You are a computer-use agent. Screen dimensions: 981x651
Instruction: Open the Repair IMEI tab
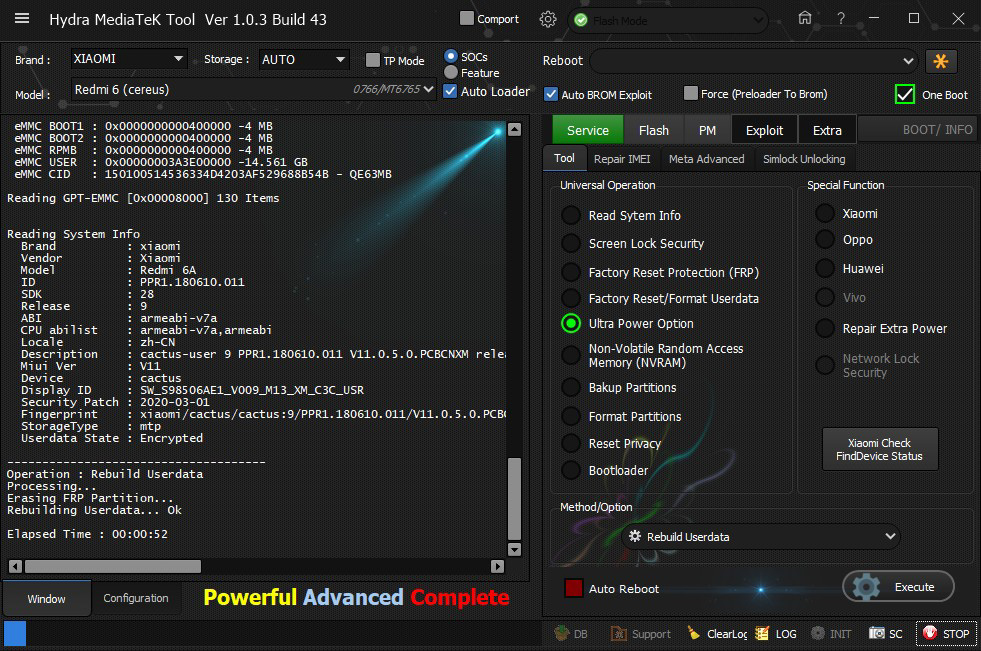pos(621,159)
